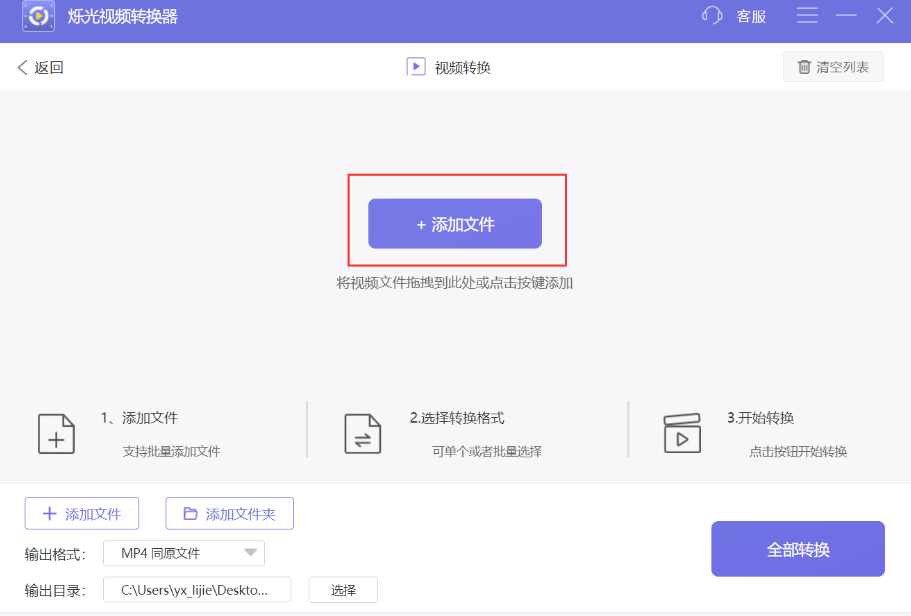Click the 添加文件夹 folder button

230,513
